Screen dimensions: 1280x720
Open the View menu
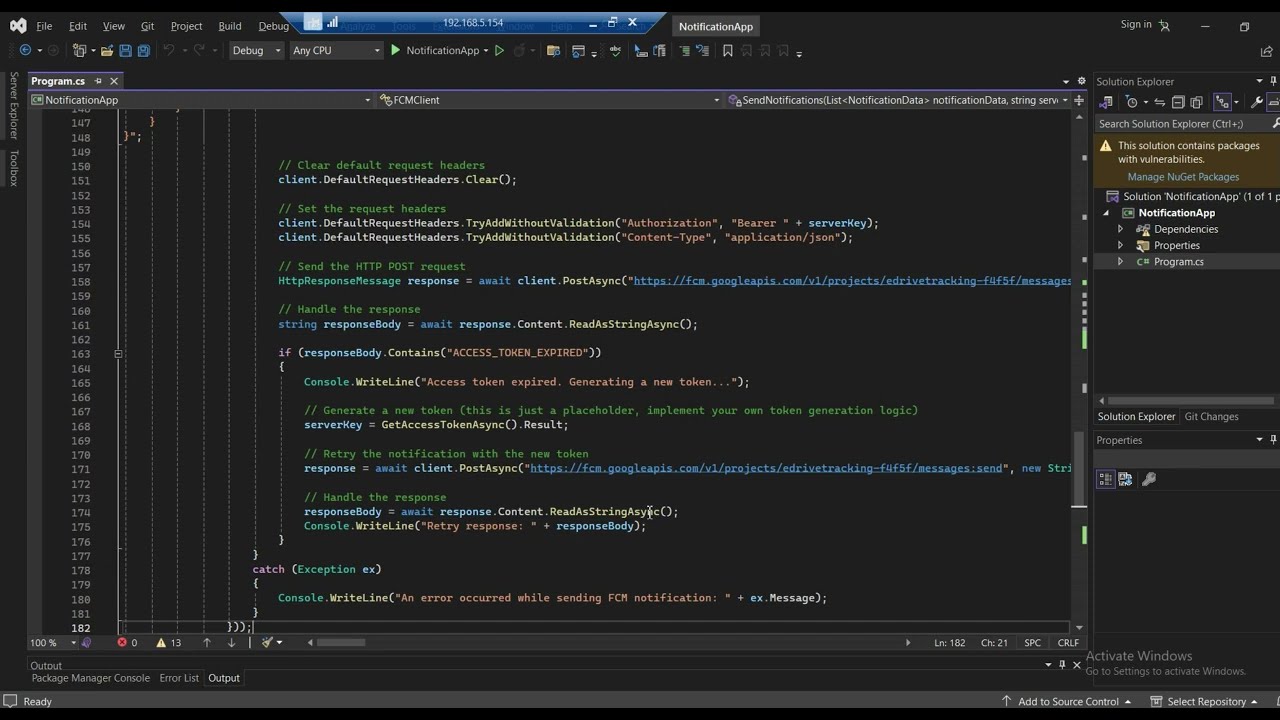(114, 26)
